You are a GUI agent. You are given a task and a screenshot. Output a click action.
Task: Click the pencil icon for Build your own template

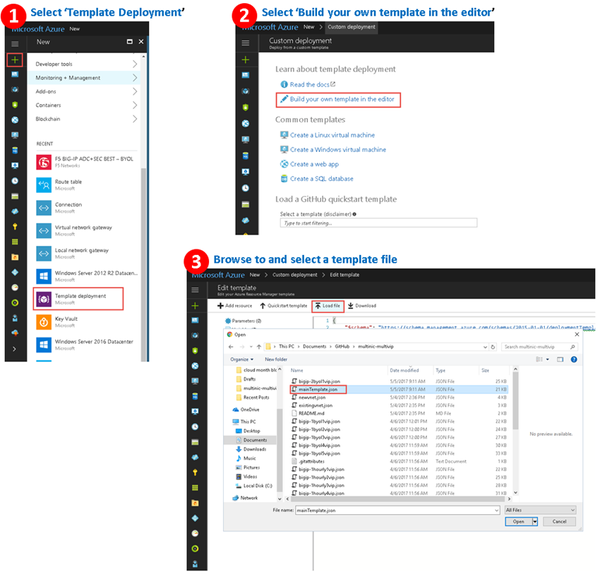[284, 99]
